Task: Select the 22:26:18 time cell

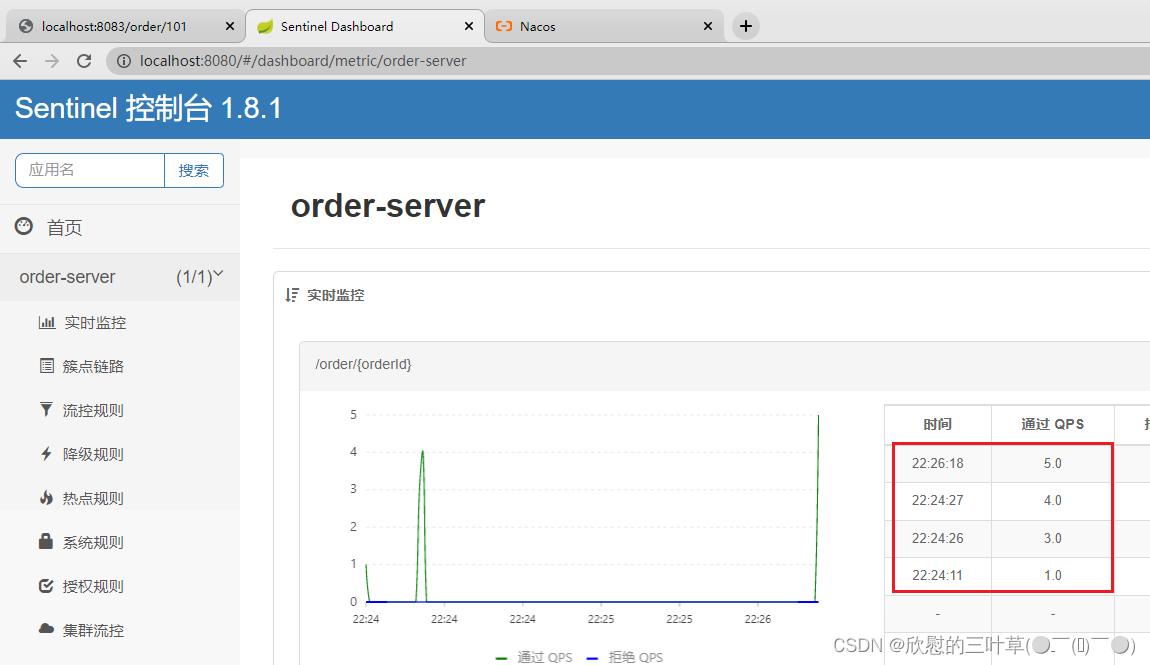Action: pyautogui.click(x=938, y=463)
